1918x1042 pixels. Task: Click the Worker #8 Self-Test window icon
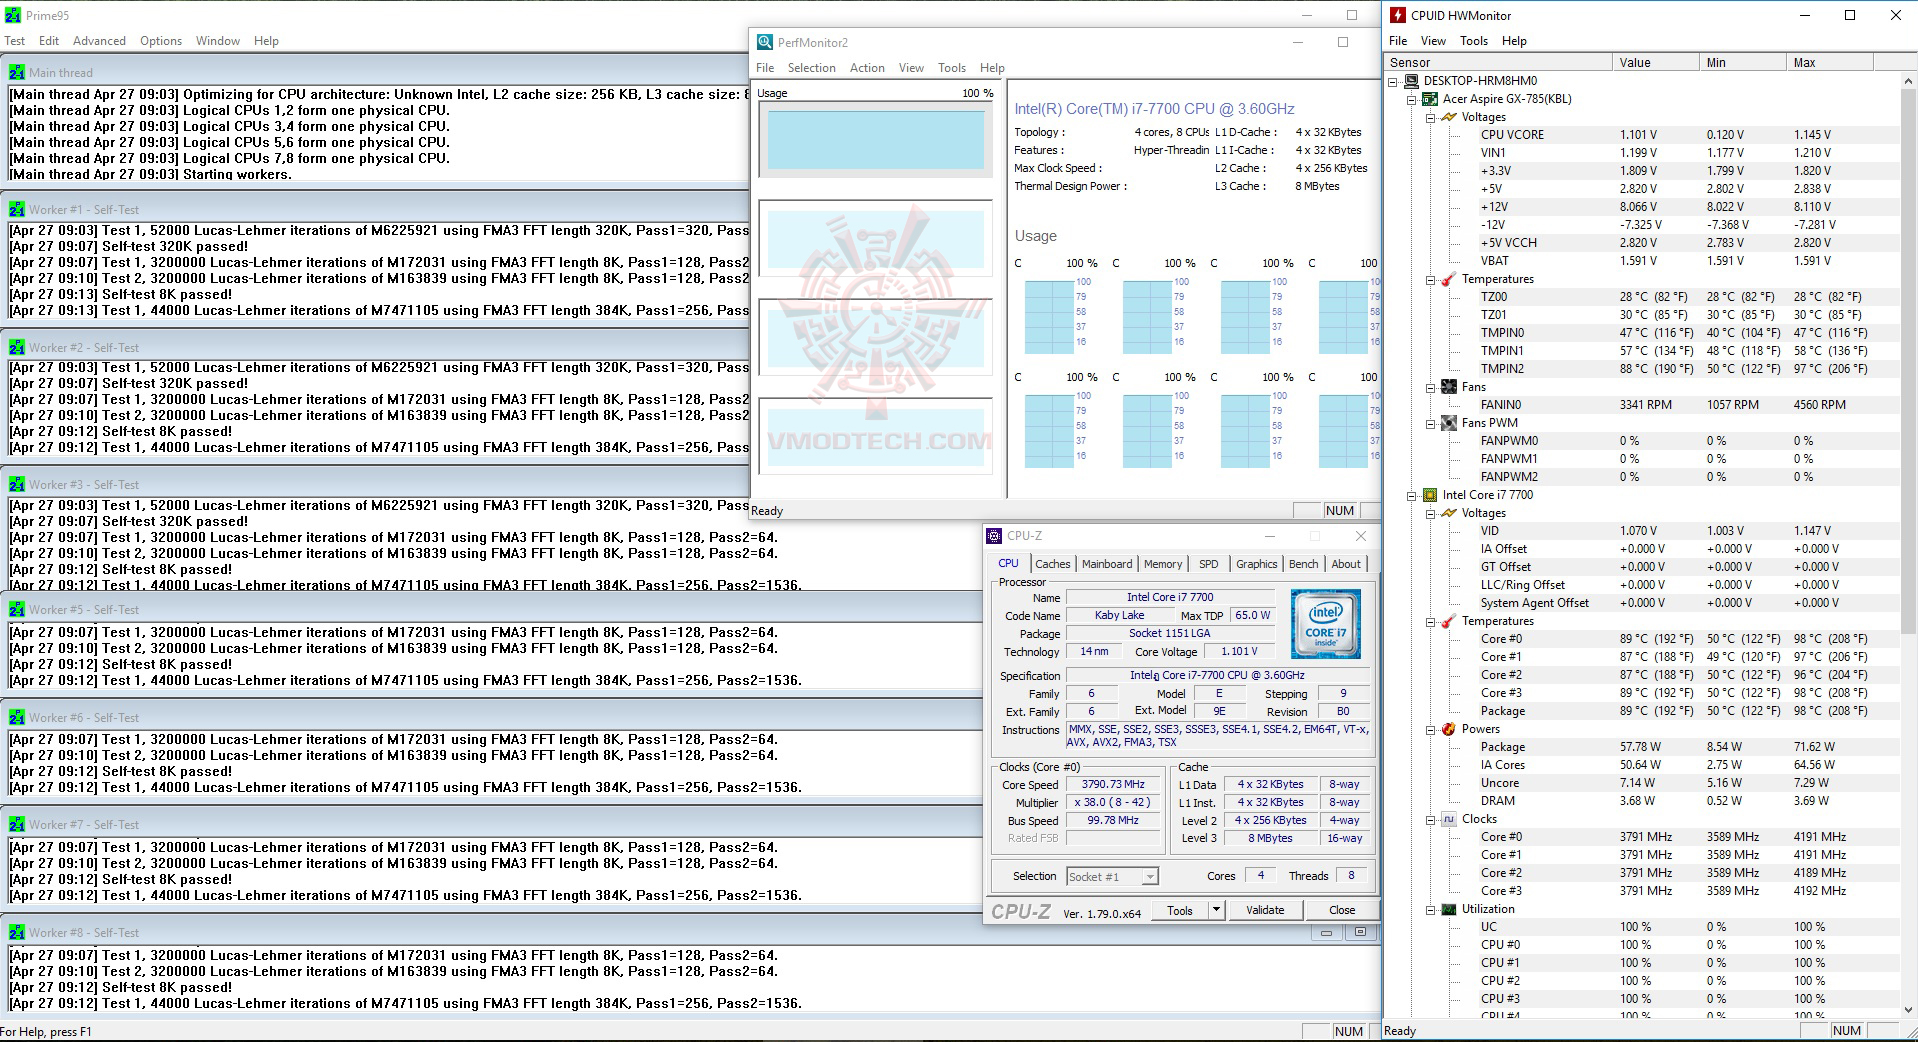(17, 932)
